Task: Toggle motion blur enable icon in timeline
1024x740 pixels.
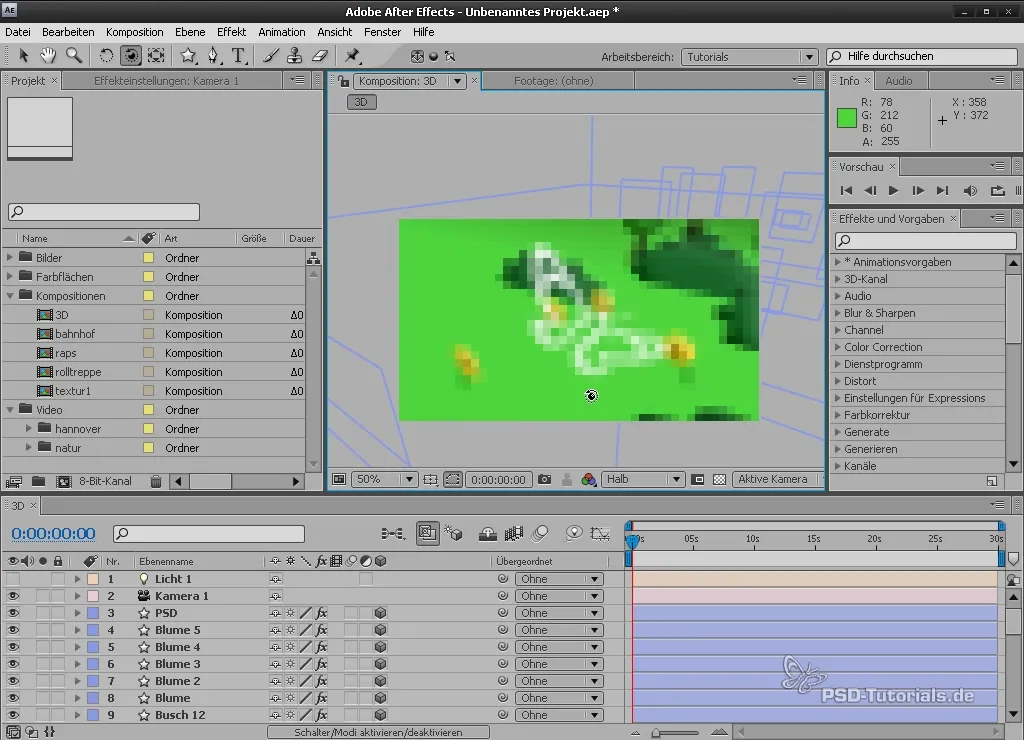Action: 540,534
